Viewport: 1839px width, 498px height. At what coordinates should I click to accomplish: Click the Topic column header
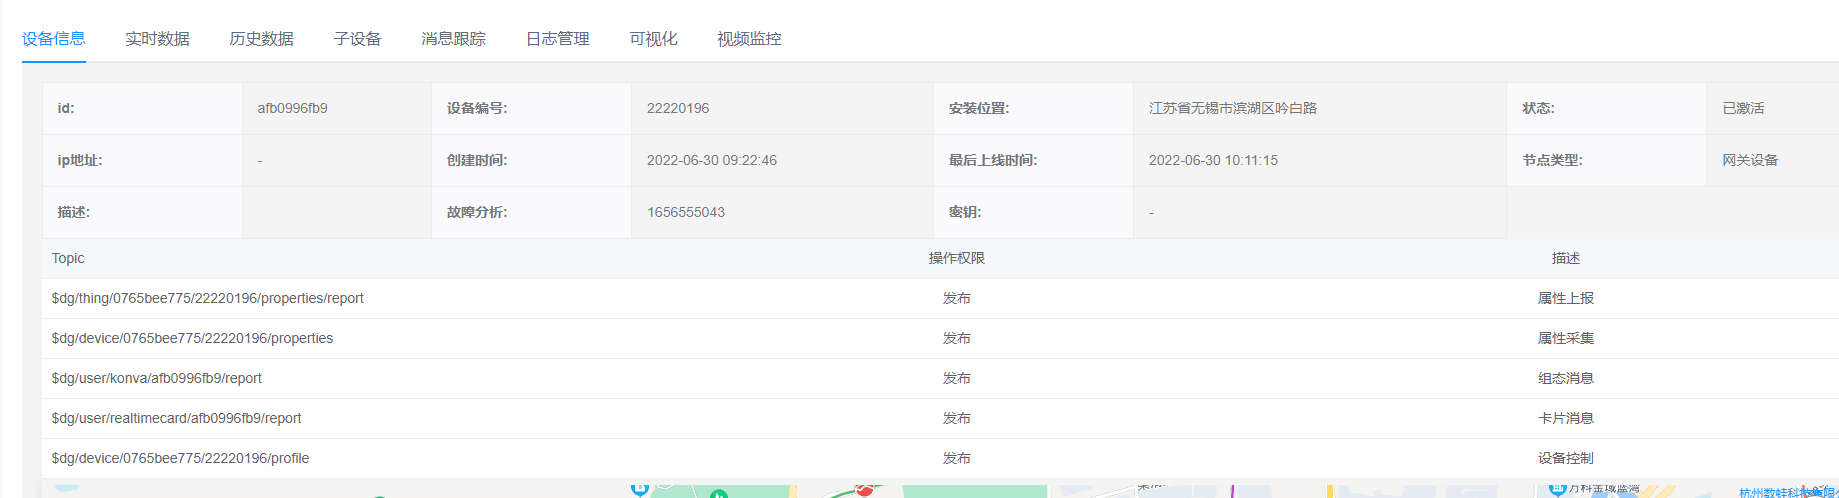[68, 258]
